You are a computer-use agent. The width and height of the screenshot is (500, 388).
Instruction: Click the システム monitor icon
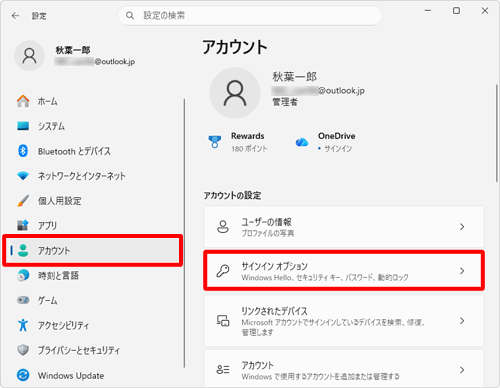point(23,126)
